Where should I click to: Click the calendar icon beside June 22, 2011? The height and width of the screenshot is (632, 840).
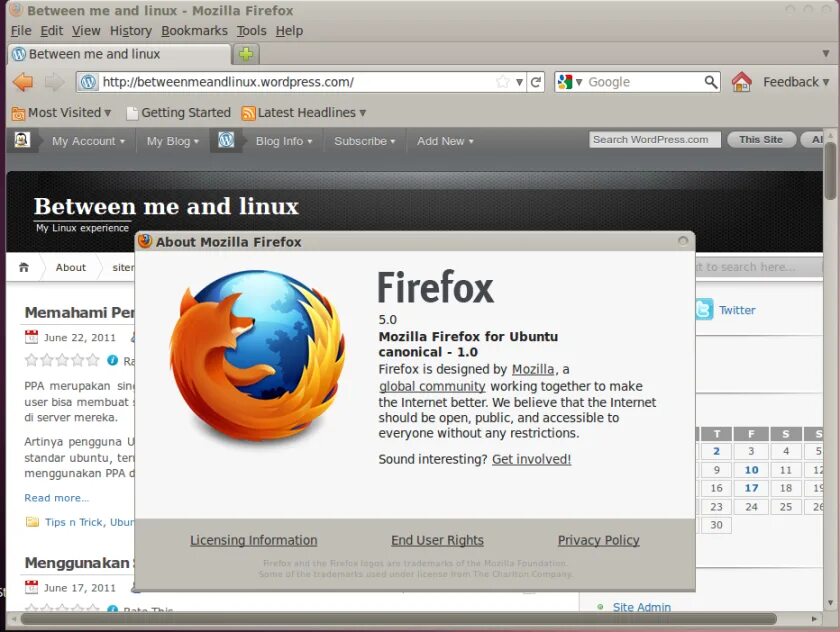click(32, 337)
